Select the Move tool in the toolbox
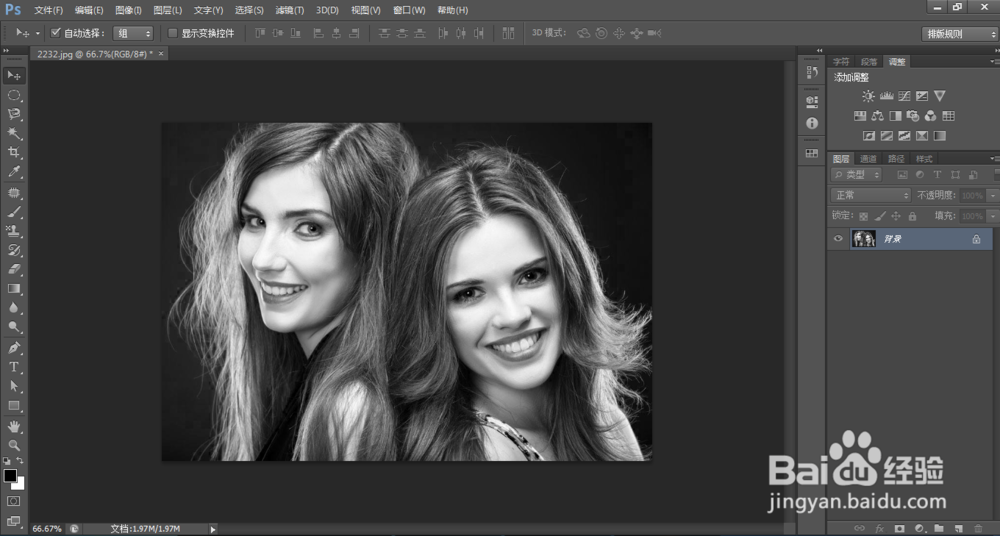 (13, 76)
